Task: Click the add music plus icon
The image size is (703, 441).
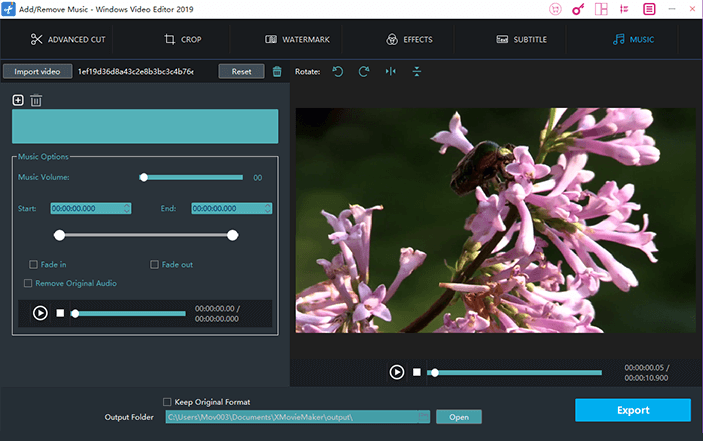Action: (18, 100)
